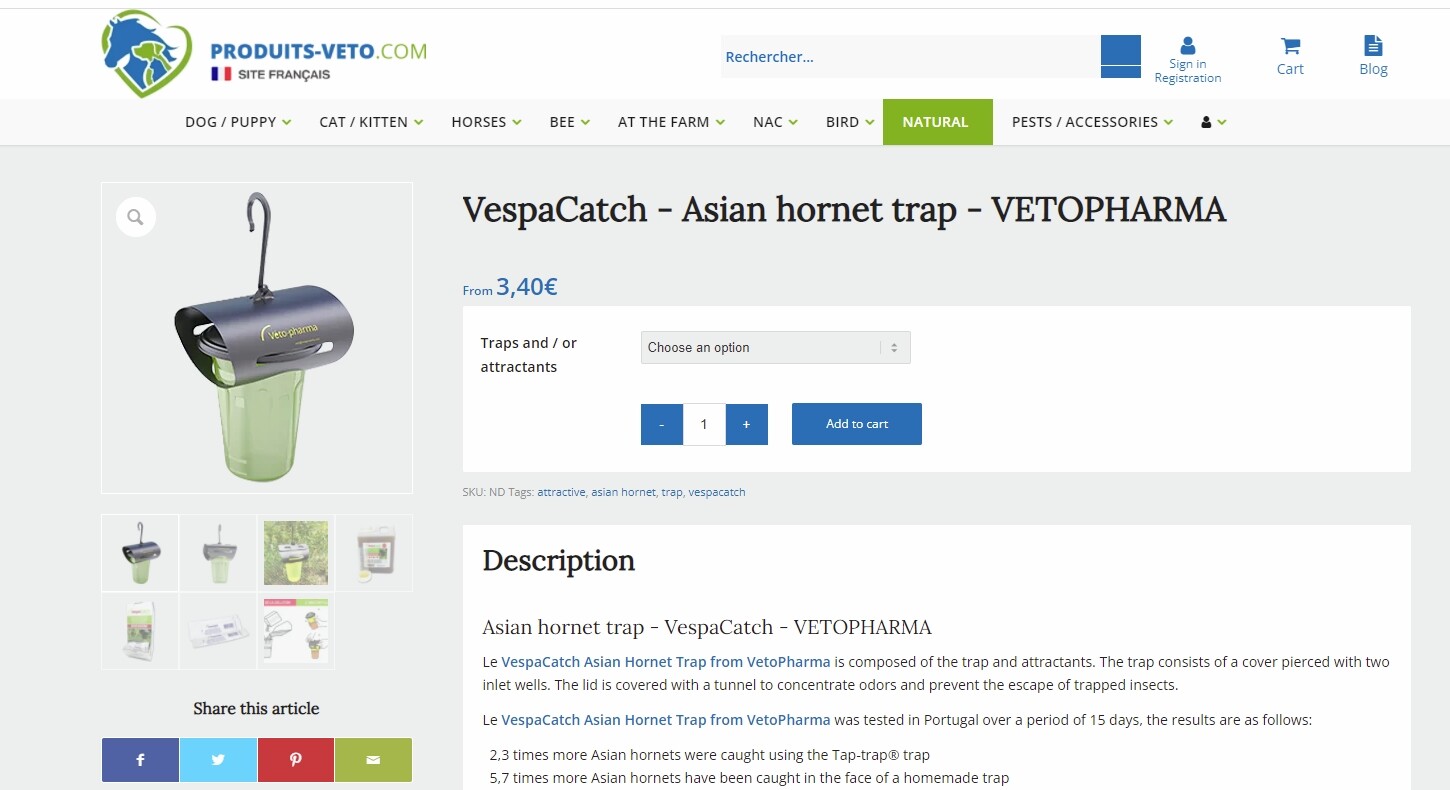The width and height of the screenshot is (1450, 790).
Task: Open the Traps and/or attractants dropdown
Action: point(775,347)
